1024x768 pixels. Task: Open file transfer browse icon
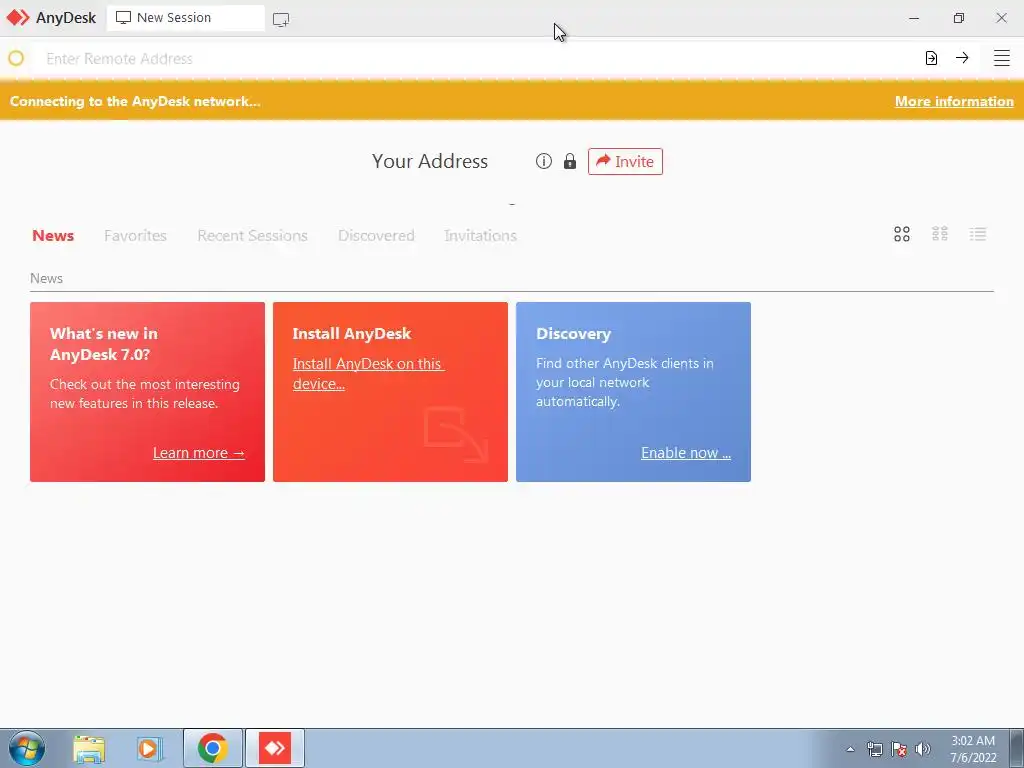(x=931, y=58)
